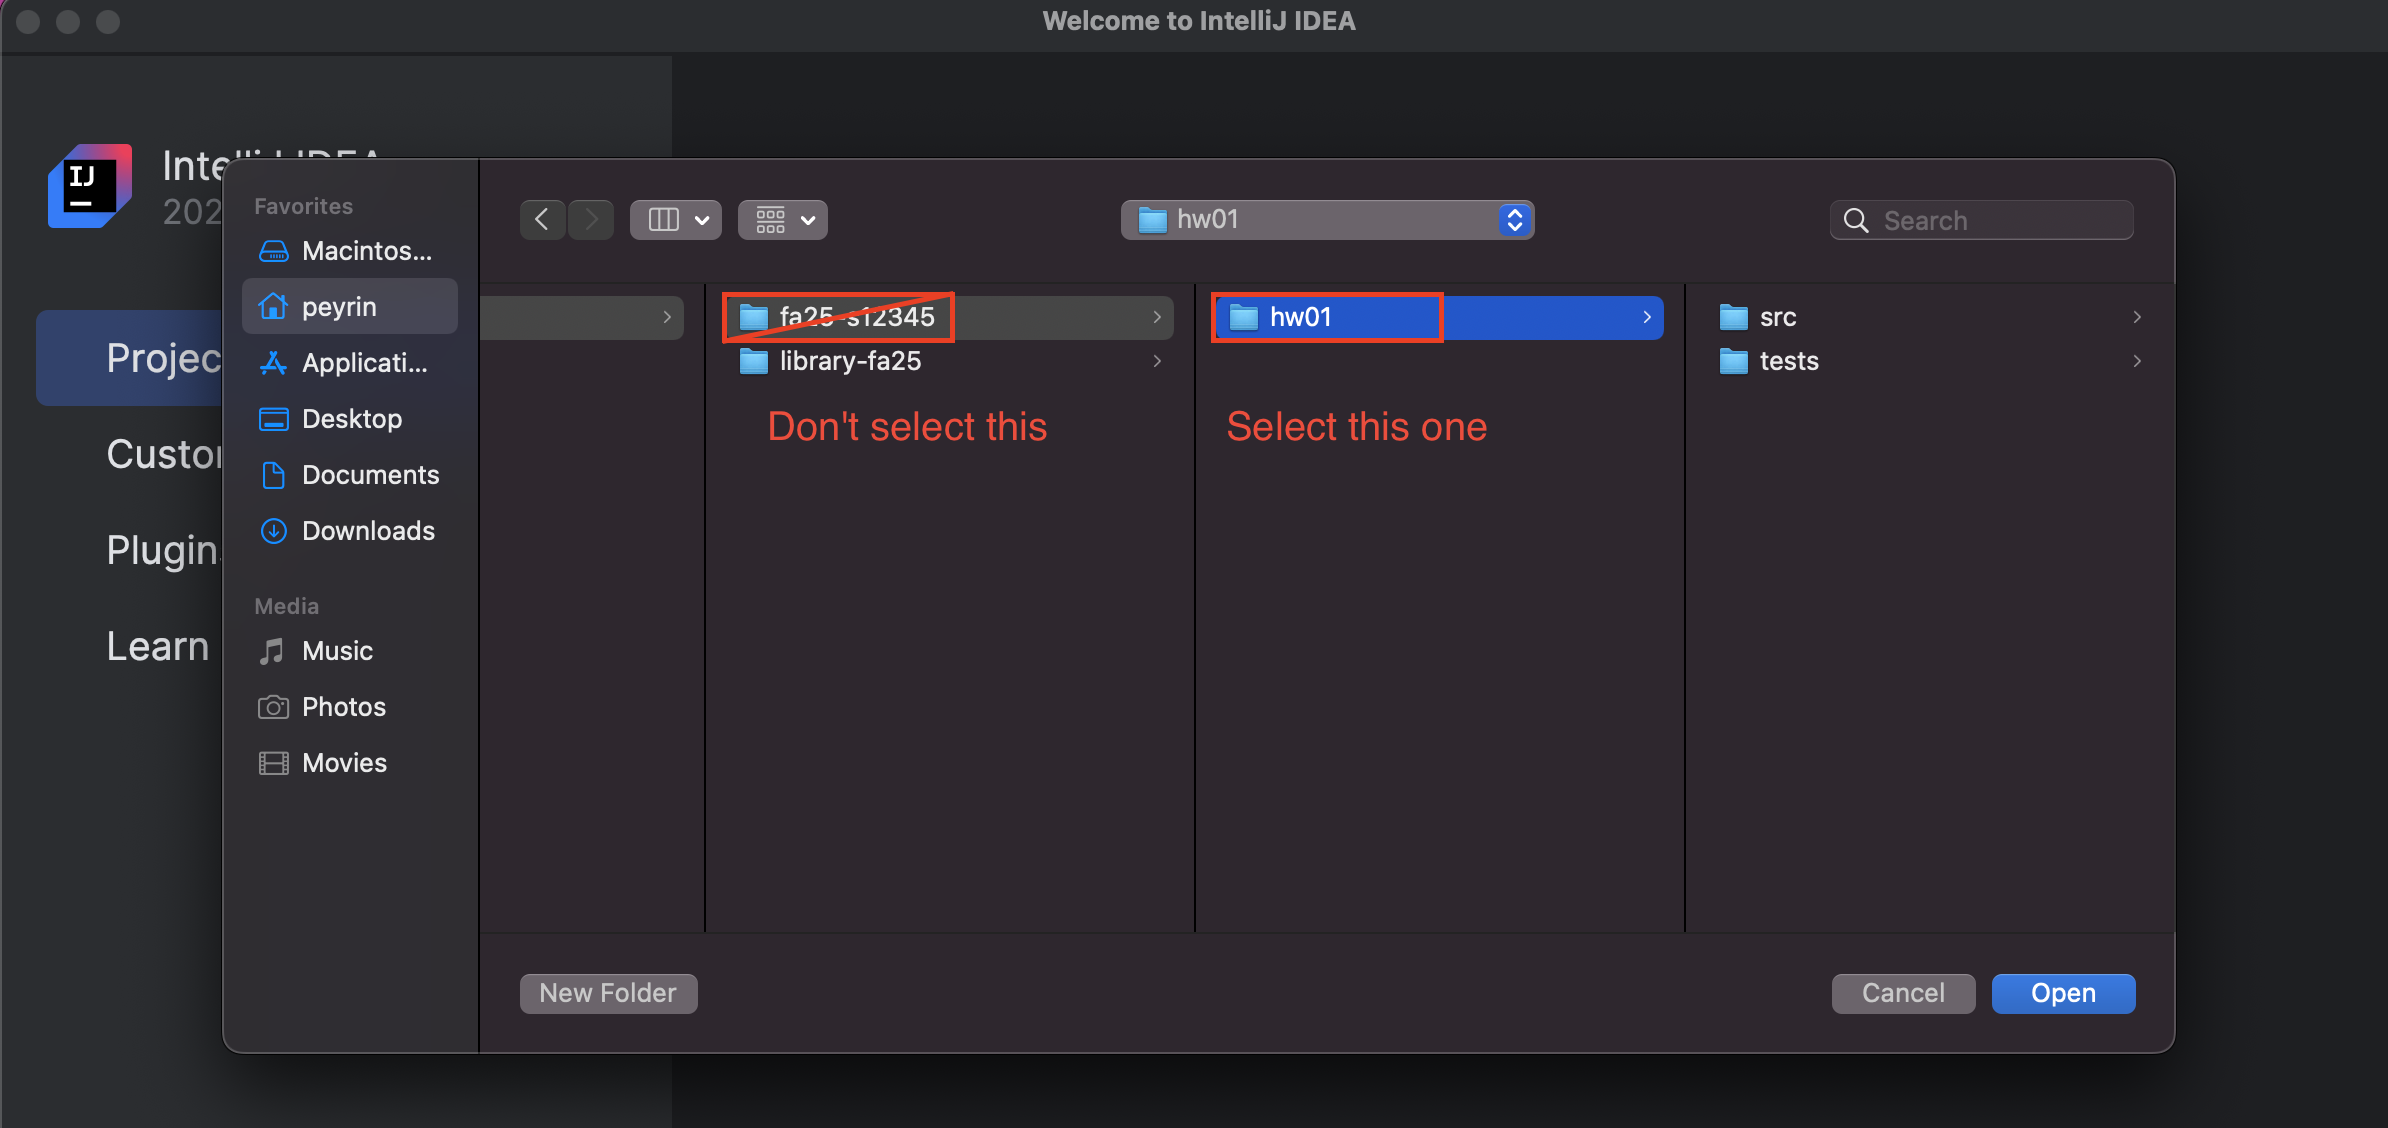The height and width of the screenshot is (1128, 2388).
Task: Click the Open button
Action: point(2062,993)
